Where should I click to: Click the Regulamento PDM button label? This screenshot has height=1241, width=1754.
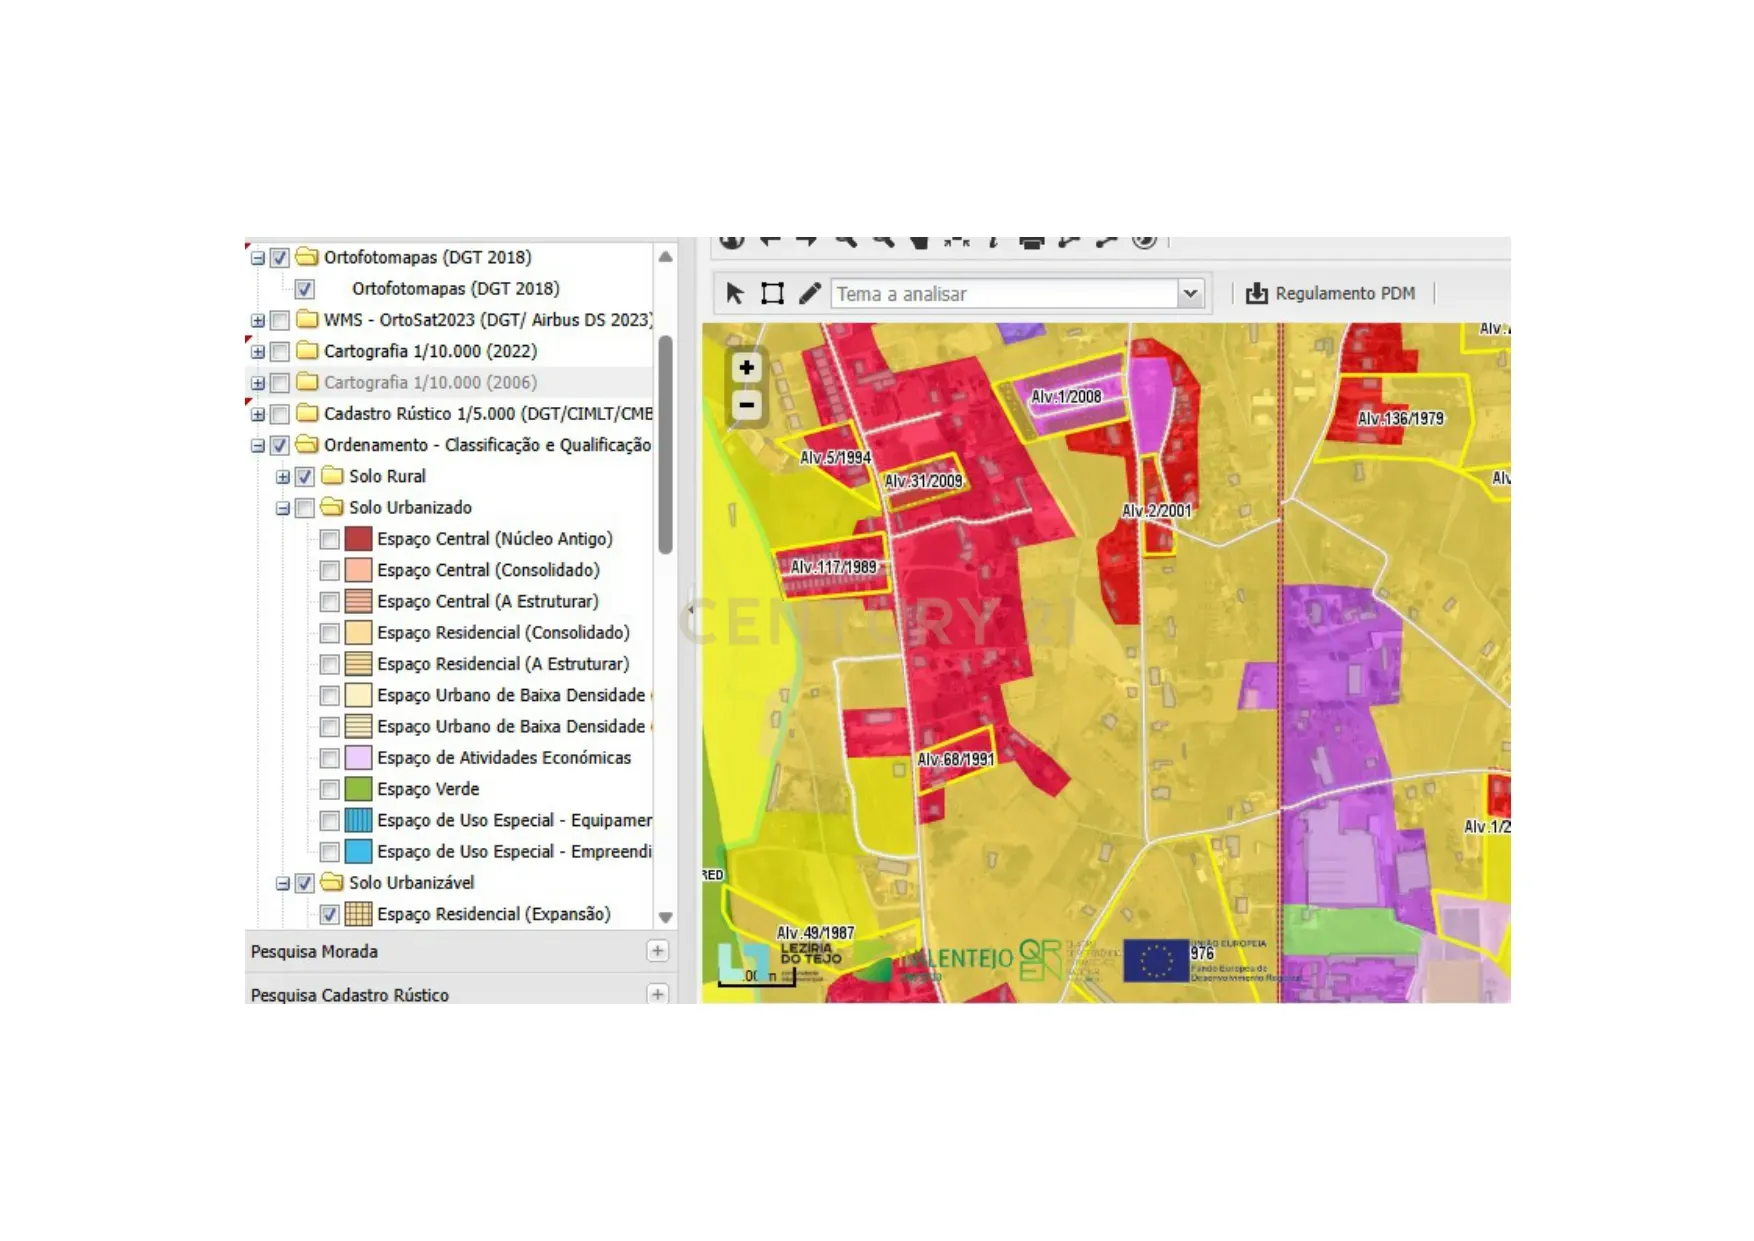[1344, 293]
